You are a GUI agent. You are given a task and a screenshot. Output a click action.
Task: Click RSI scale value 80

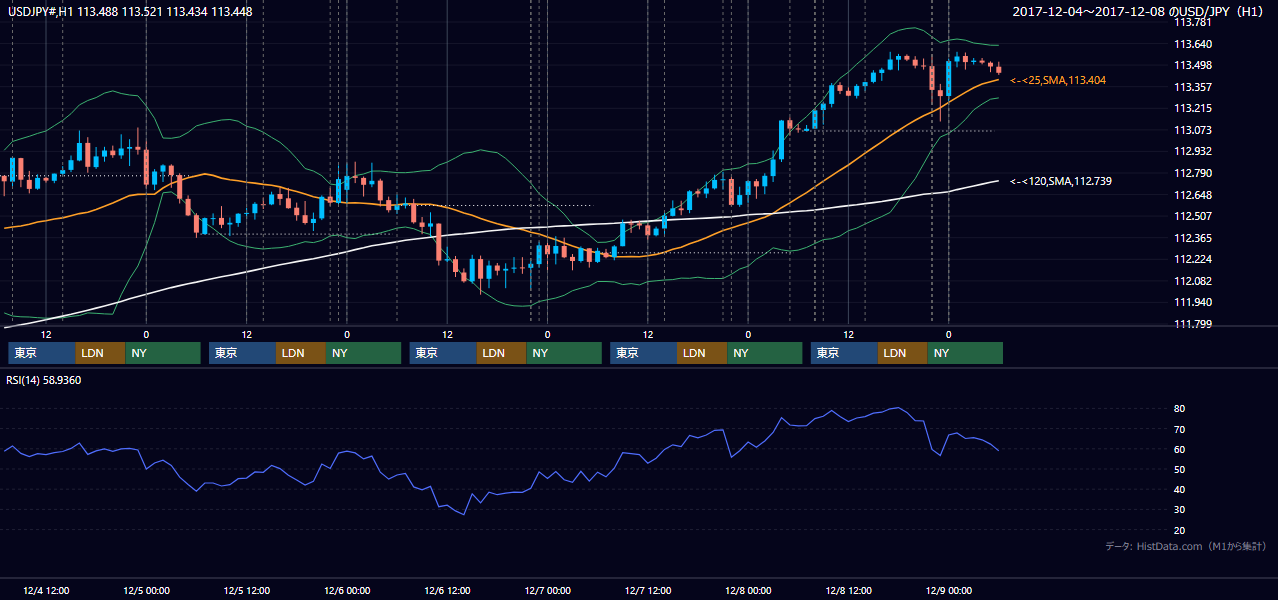coord(1179,409)
